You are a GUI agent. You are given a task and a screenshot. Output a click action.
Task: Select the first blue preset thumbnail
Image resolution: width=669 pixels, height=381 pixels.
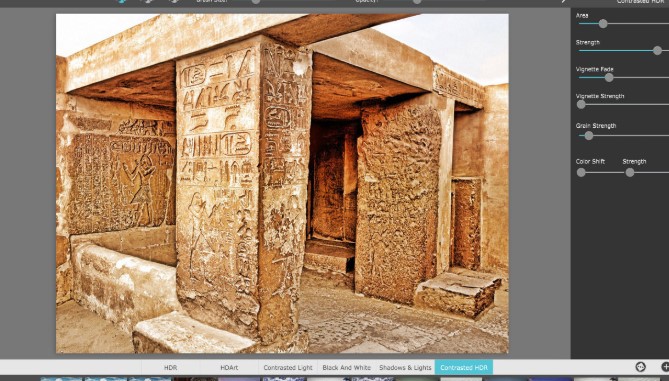coord(62,379)
